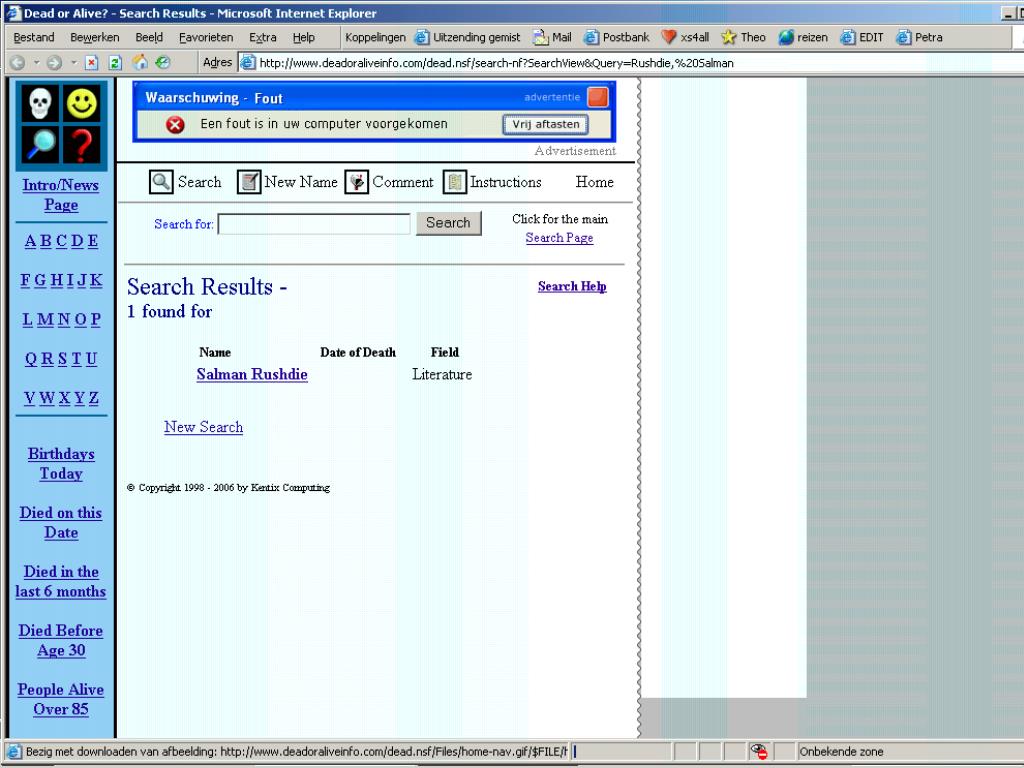
Task: Open the Theo star favorite
Action: [743, 37]
